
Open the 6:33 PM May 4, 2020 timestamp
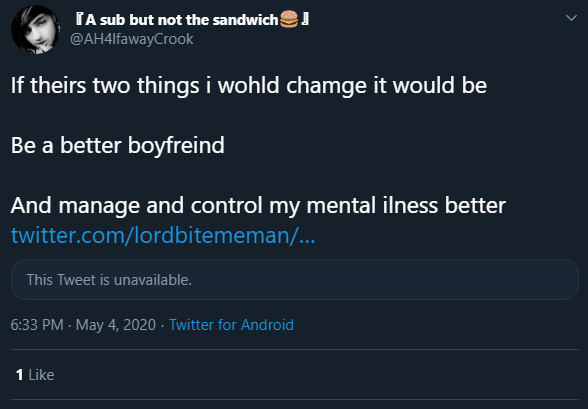tap(83, 325)
